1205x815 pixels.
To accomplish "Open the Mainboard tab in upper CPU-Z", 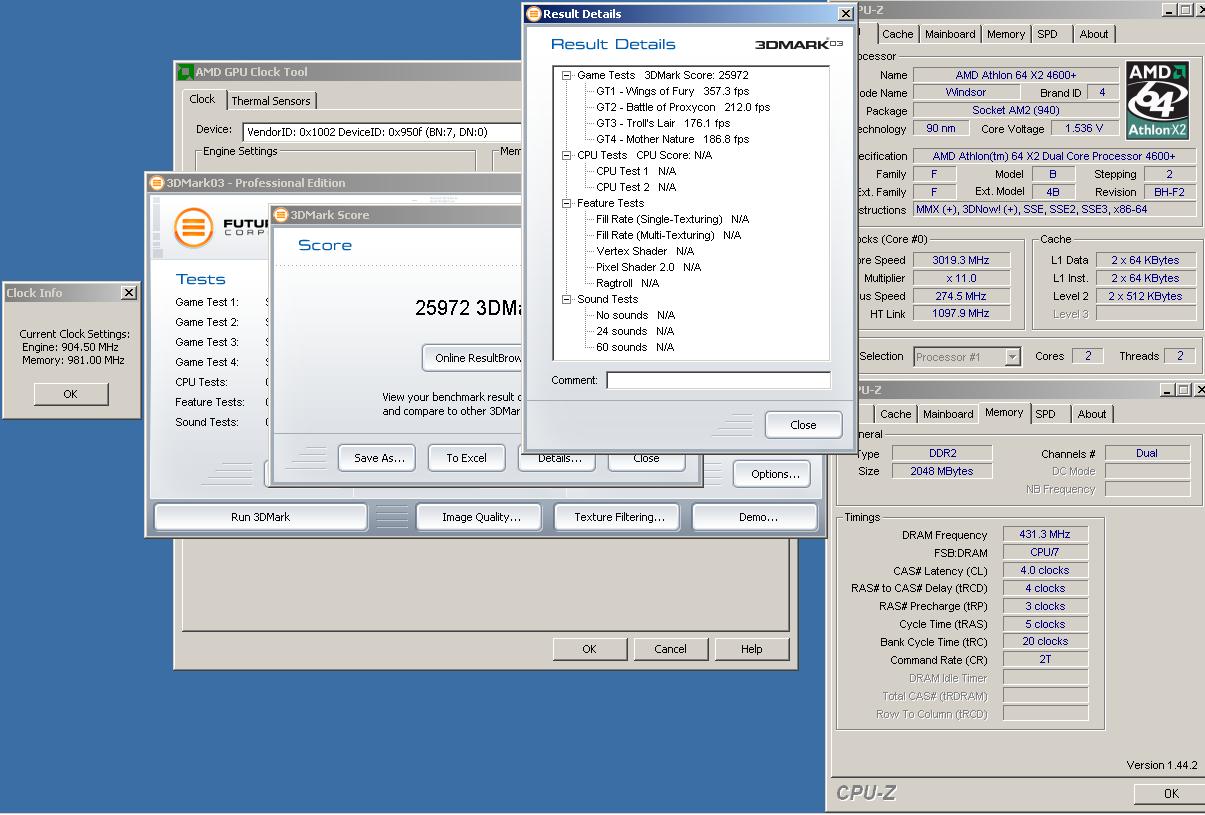I will pos(950,34).
